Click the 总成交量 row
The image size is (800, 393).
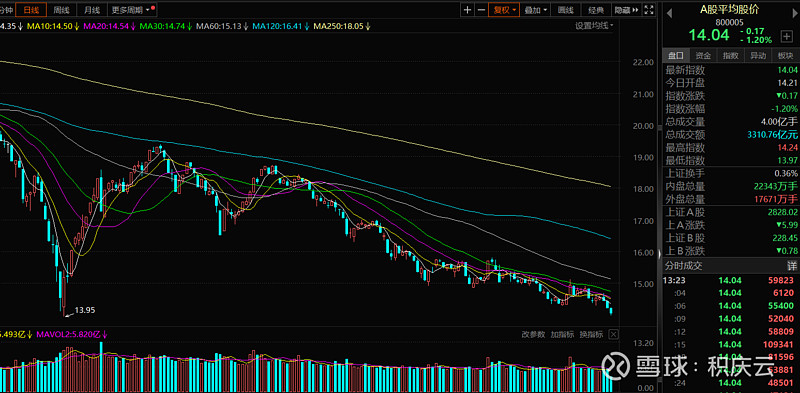[731, 121]
